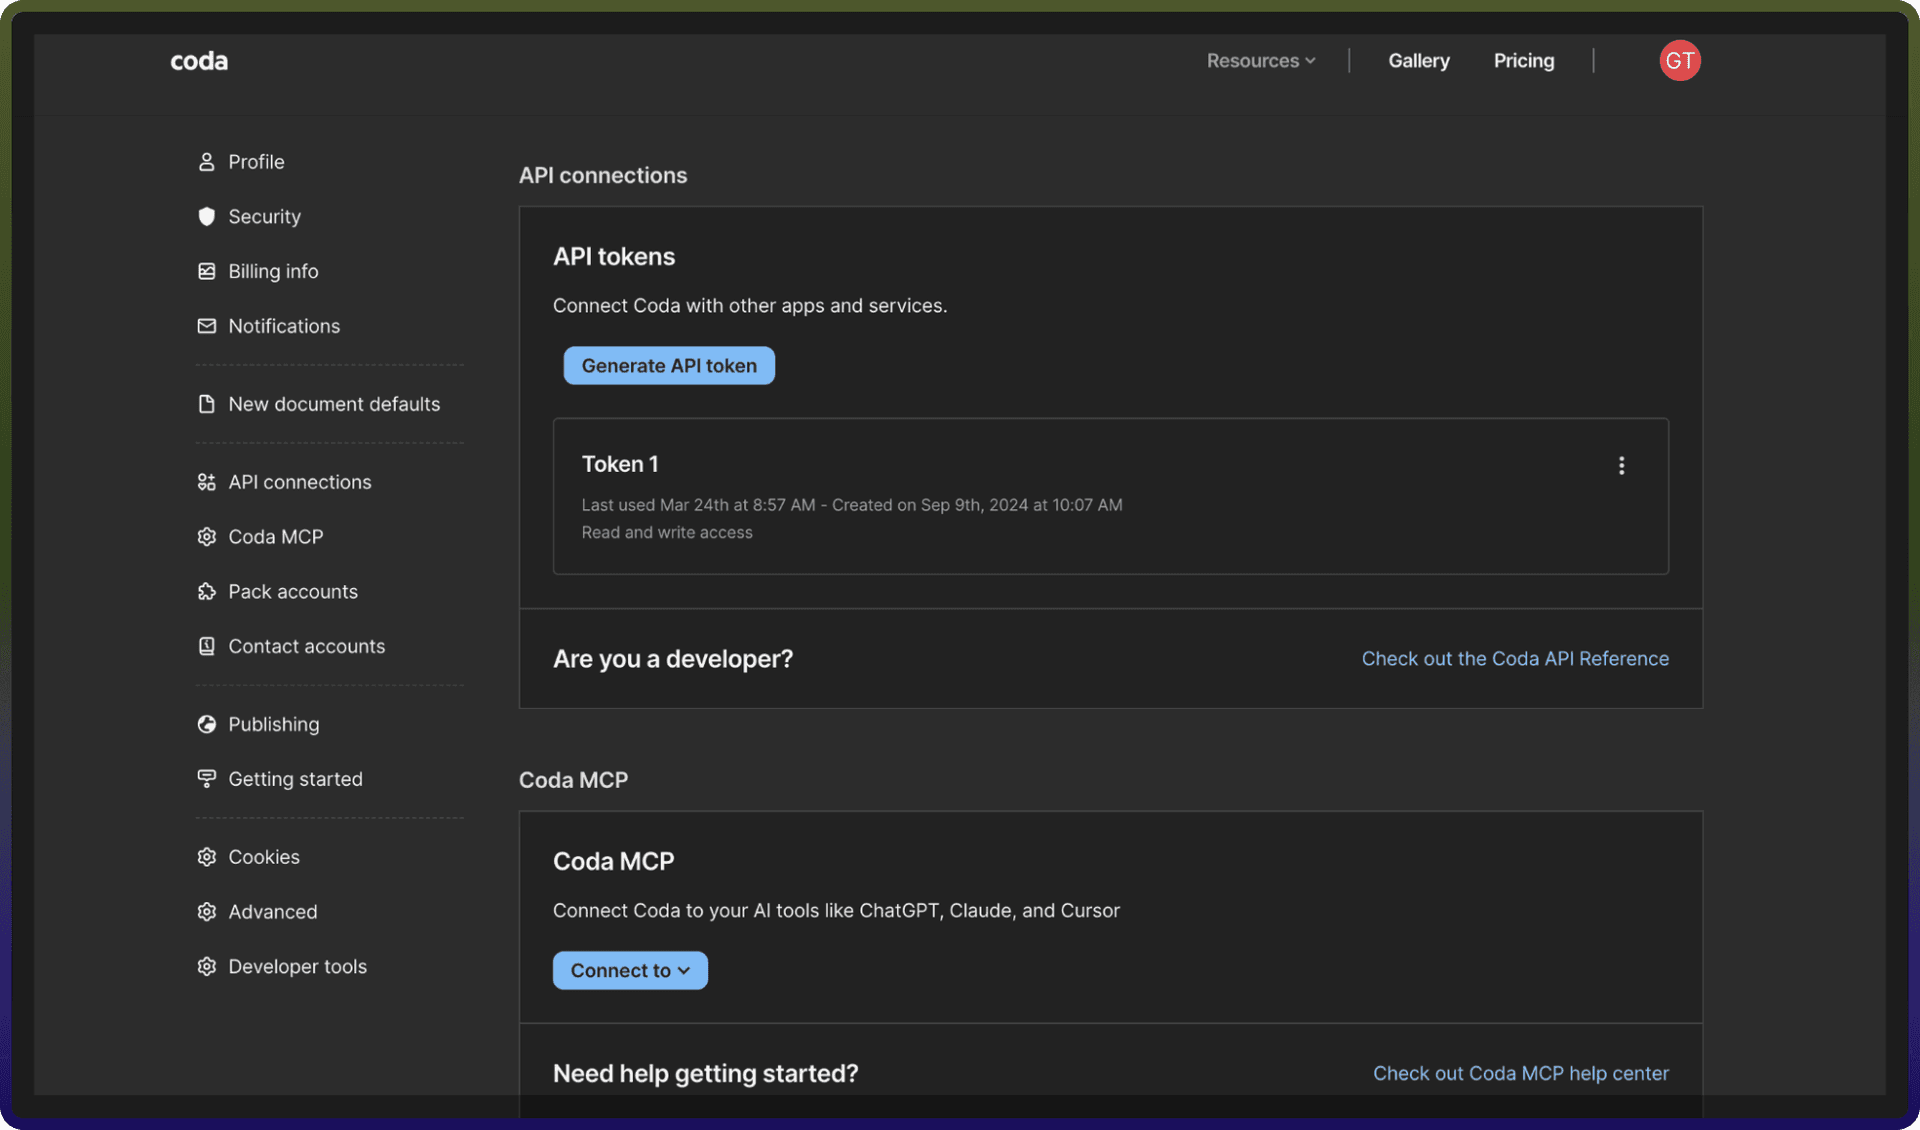Select Profile in the settings sidebar
The width and height of the screenshot is (1920, 1130).
(x=256, y=162)
